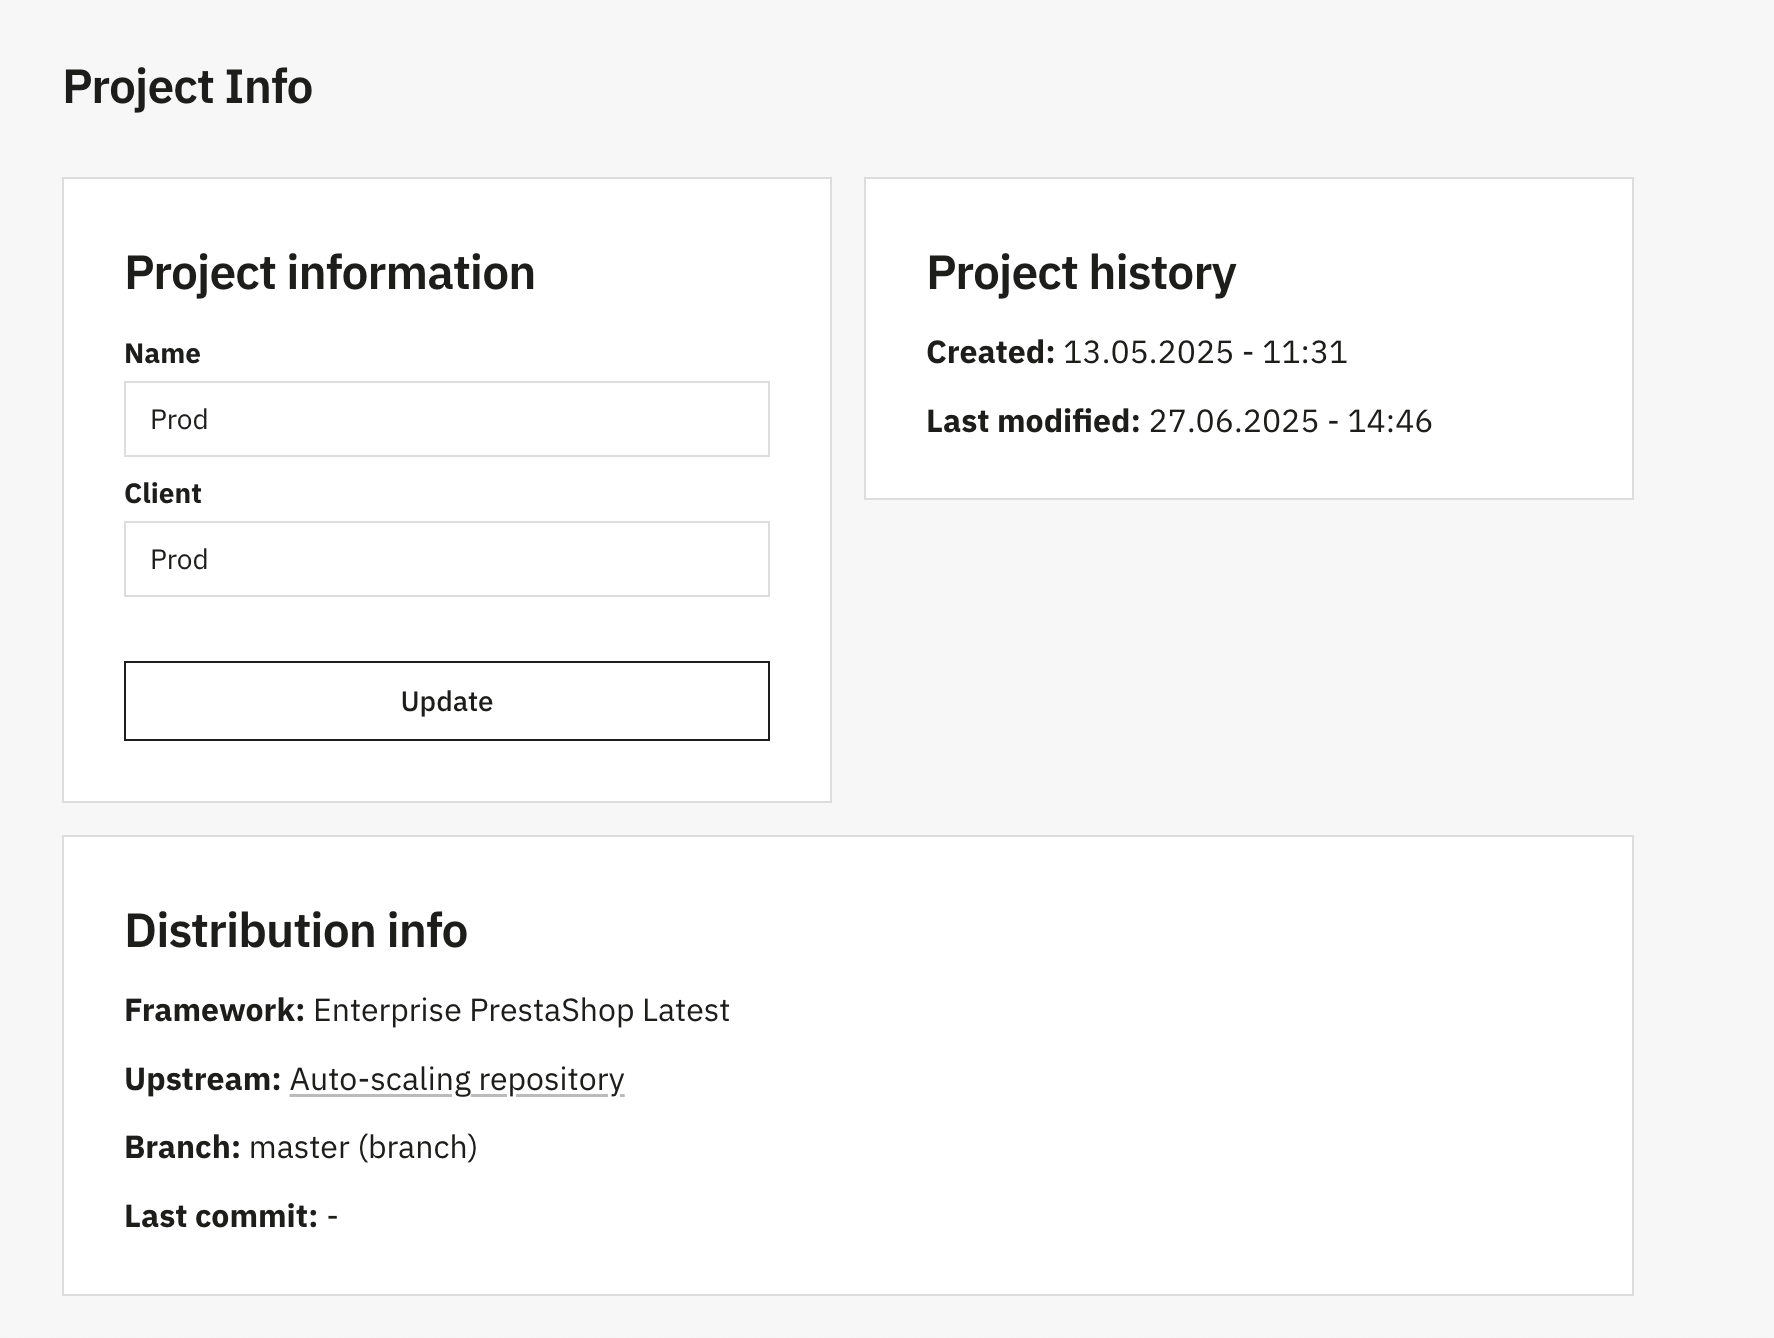Click the bold Branch label
The width and height of the screenshot is (1774, 1338).
coord(182,1147)
